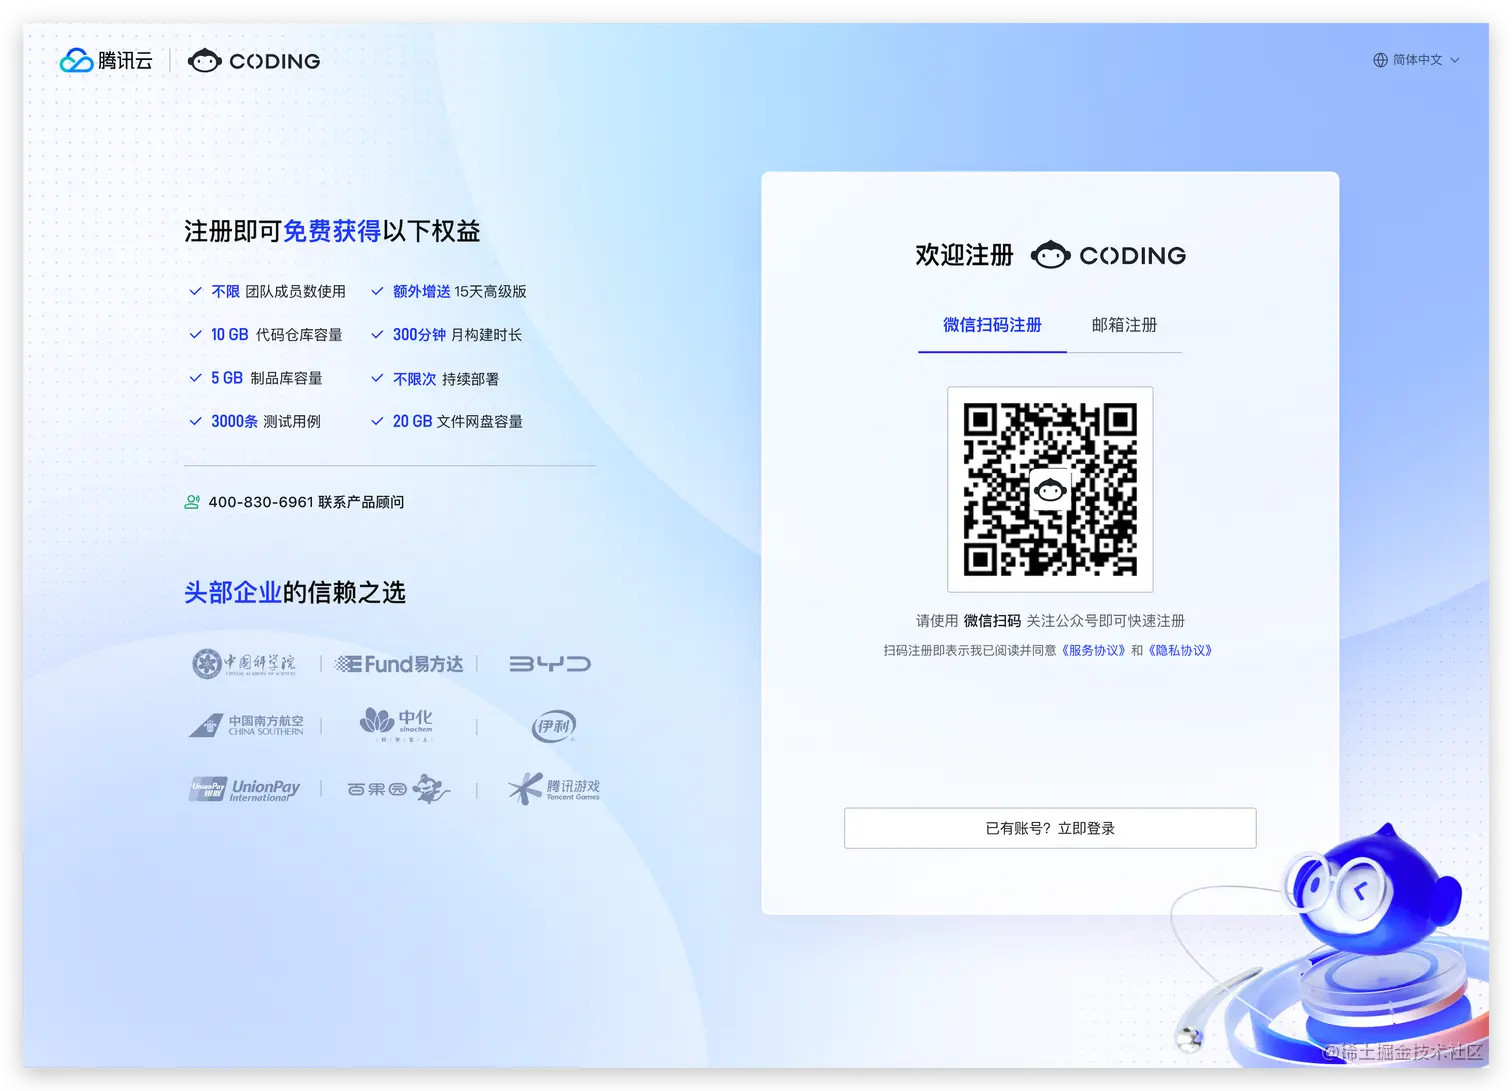Click the 3000条 测试用例 text
Screen dimensions: 1512x1091
266,421
